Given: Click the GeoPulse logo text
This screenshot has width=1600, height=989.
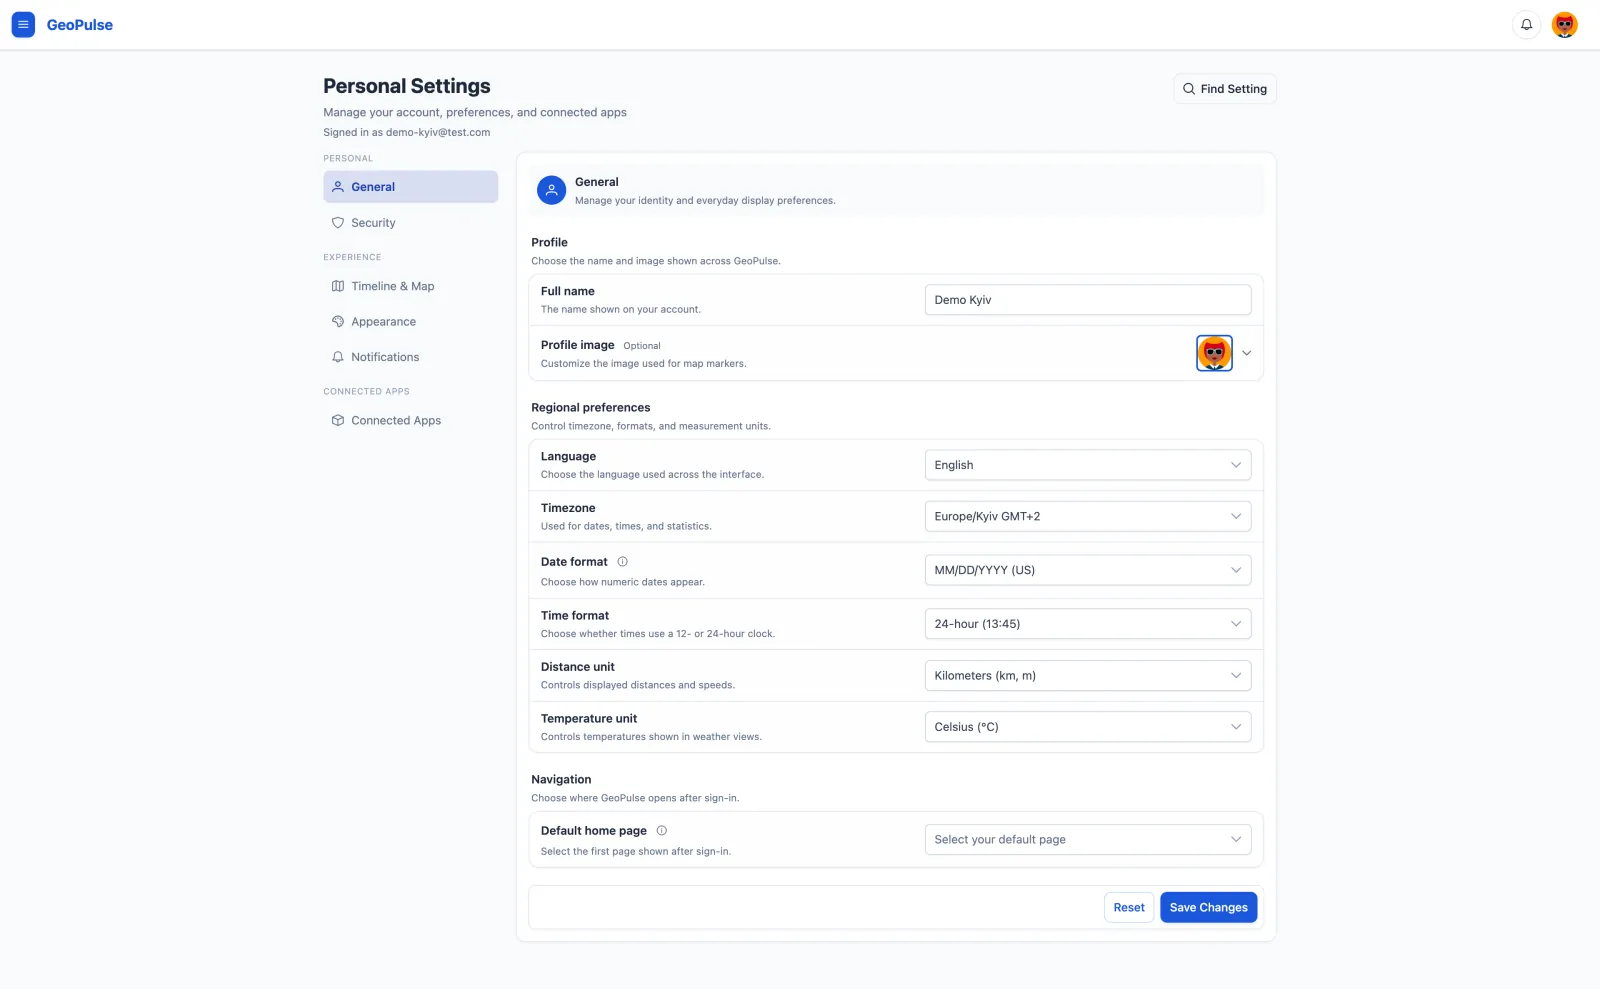Looking at the screenshot, I should [80, 25].
